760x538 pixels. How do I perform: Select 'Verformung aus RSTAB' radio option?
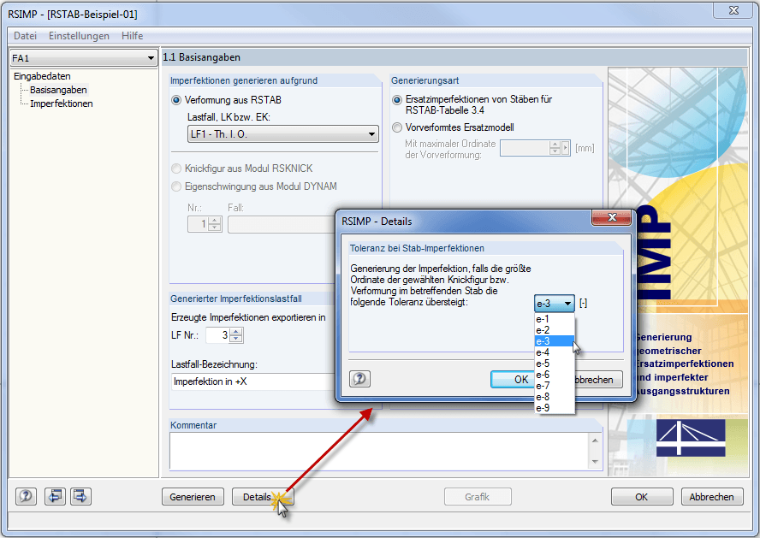point(176,100)
